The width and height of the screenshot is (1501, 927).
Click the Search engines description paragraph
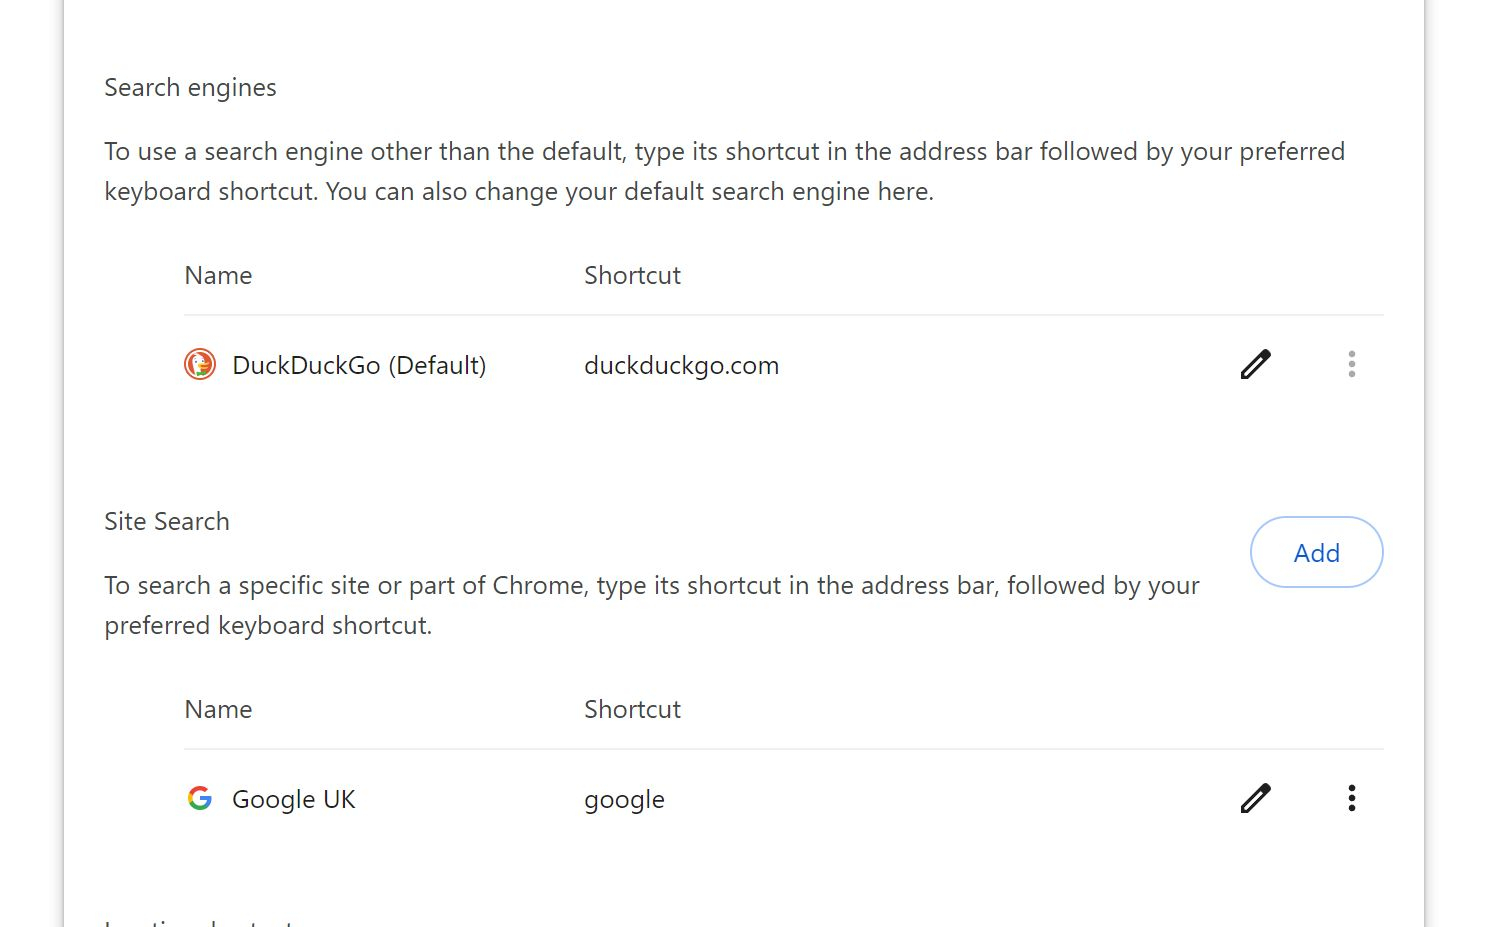(x=724, y=171)
